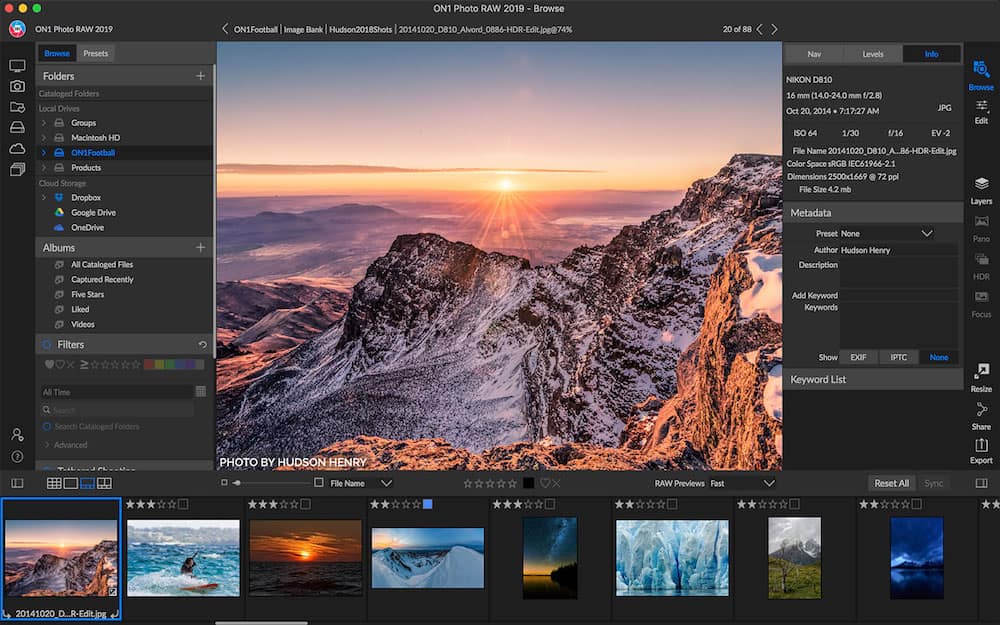Switch to the Presets tab

pyautogui.click(x=95, y=53)
